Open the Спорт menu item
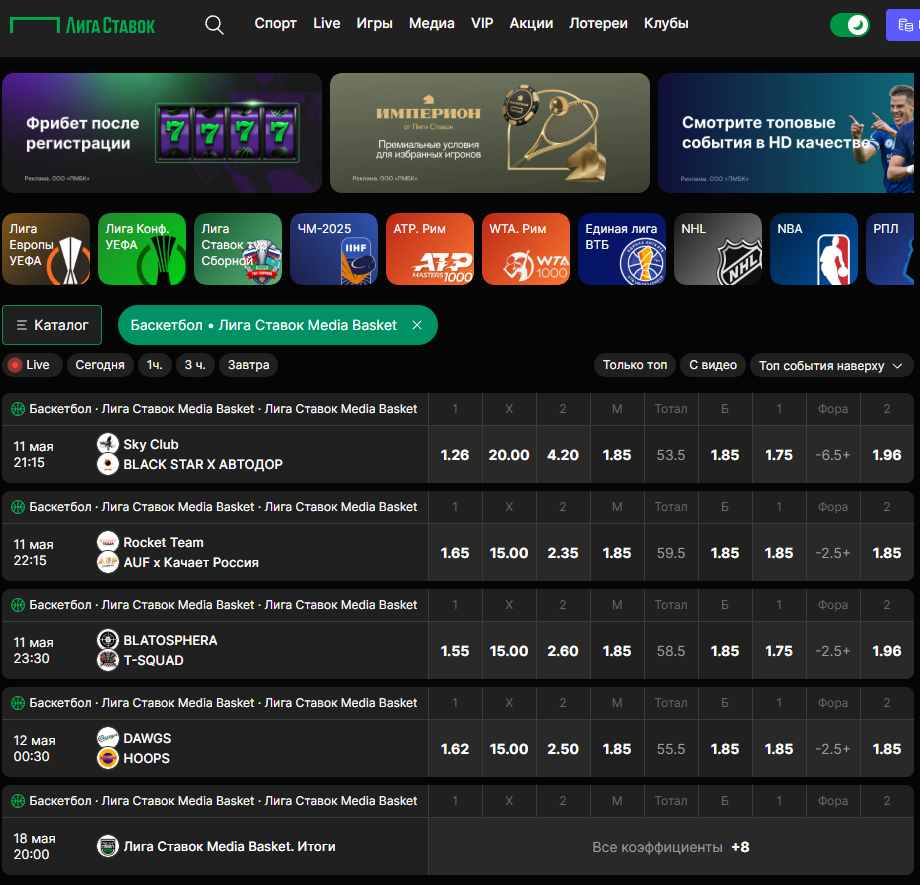The height and width of the screenshot is (885, 920). click(x=275, y=23)
